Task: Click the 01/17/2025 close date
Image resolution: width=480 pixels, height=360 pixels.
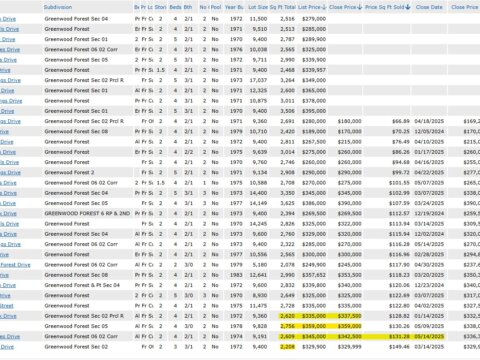Action: [x=429, y=152]
